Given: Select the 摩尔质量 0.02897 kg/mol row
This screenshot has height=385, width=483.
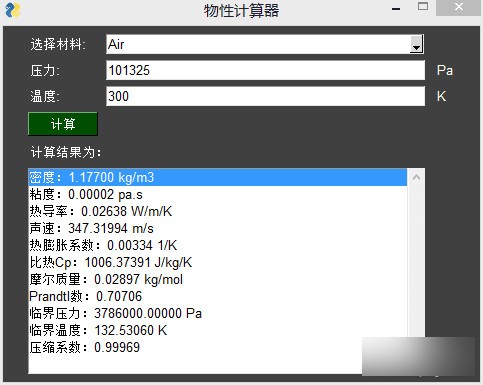Looking at the screenshot, I should click(x=218, y=279).
